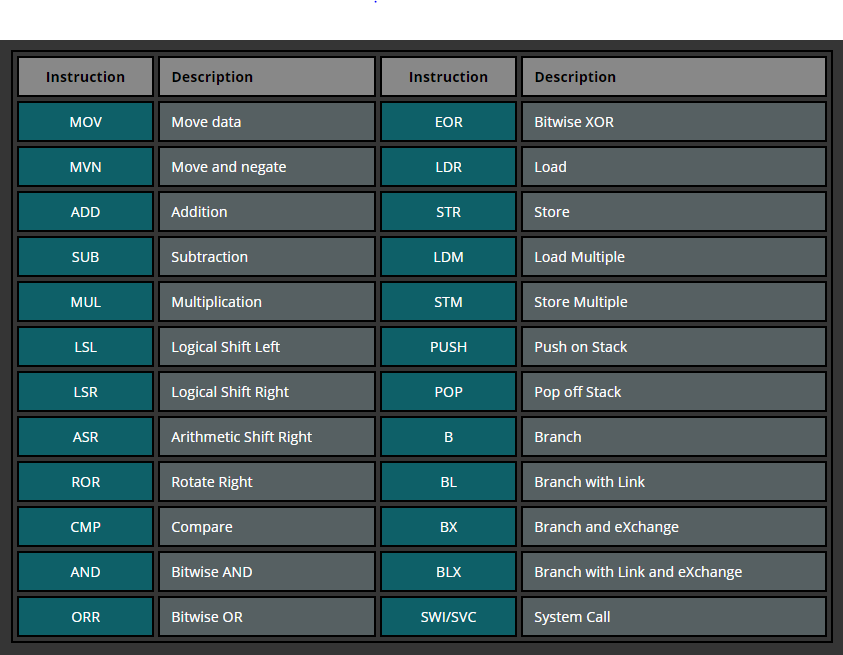Click the 'Branch' description cell
This screenshot has height=655, width=843.
pos(674,437)
